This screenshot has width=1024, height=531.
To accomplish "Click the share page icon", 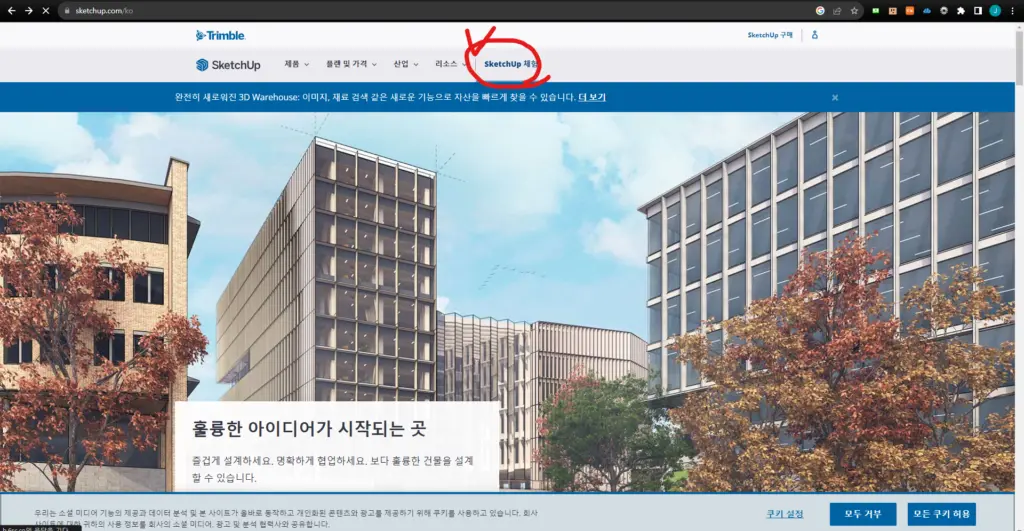I will tap(837, 10).
